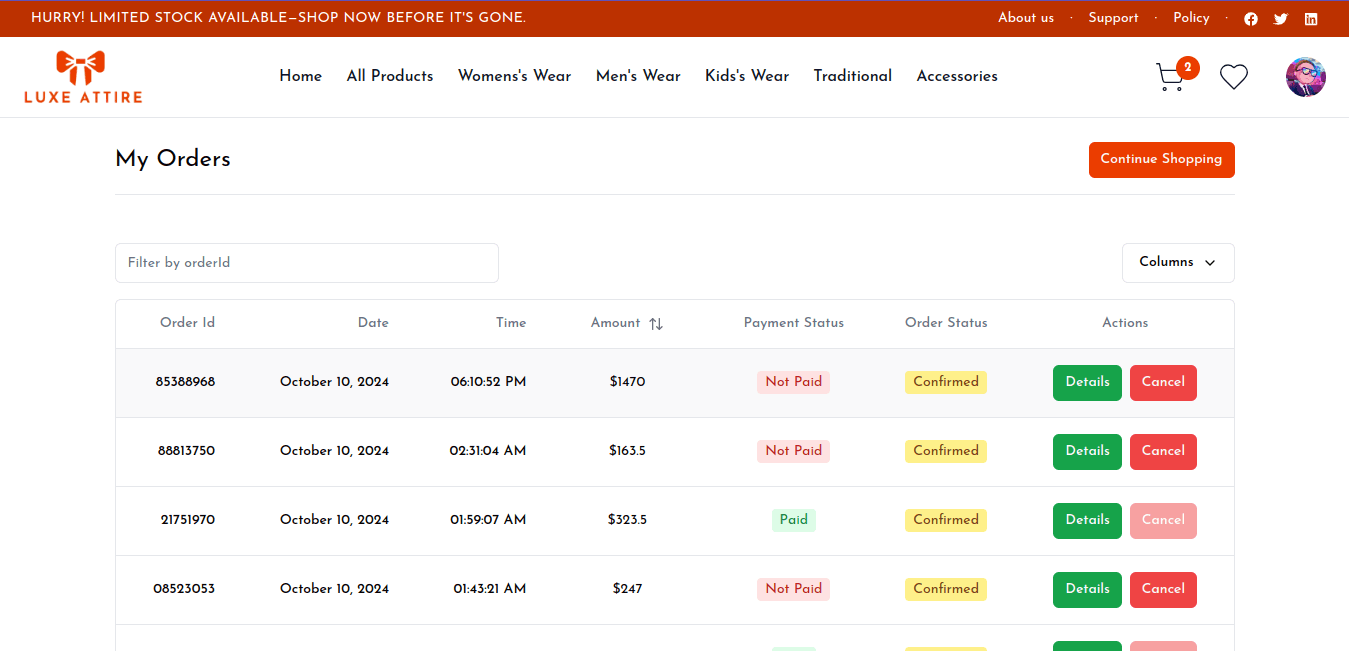This screenshot has height=651, width=1349.
Task: Sort orders by the Amount arrows icon
Action: (x=656, y=324)
